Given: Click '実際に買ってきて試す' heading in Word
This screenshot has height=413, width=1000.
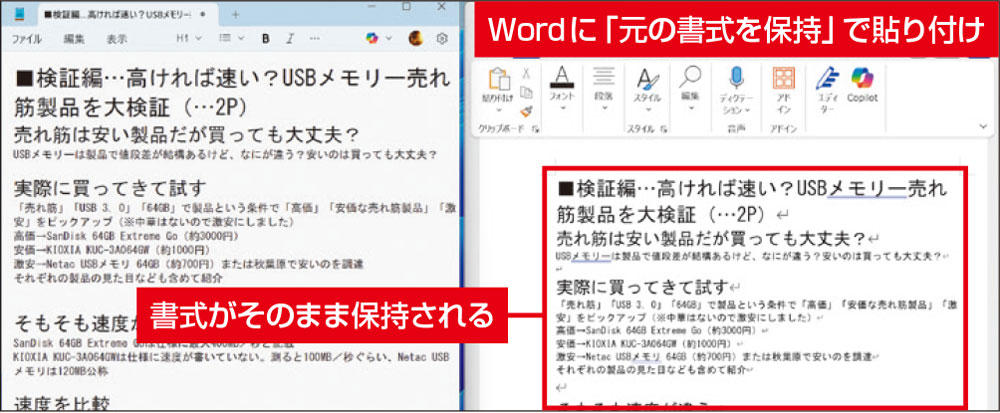Looking at the screenshot, I should (x=642, y=286).
